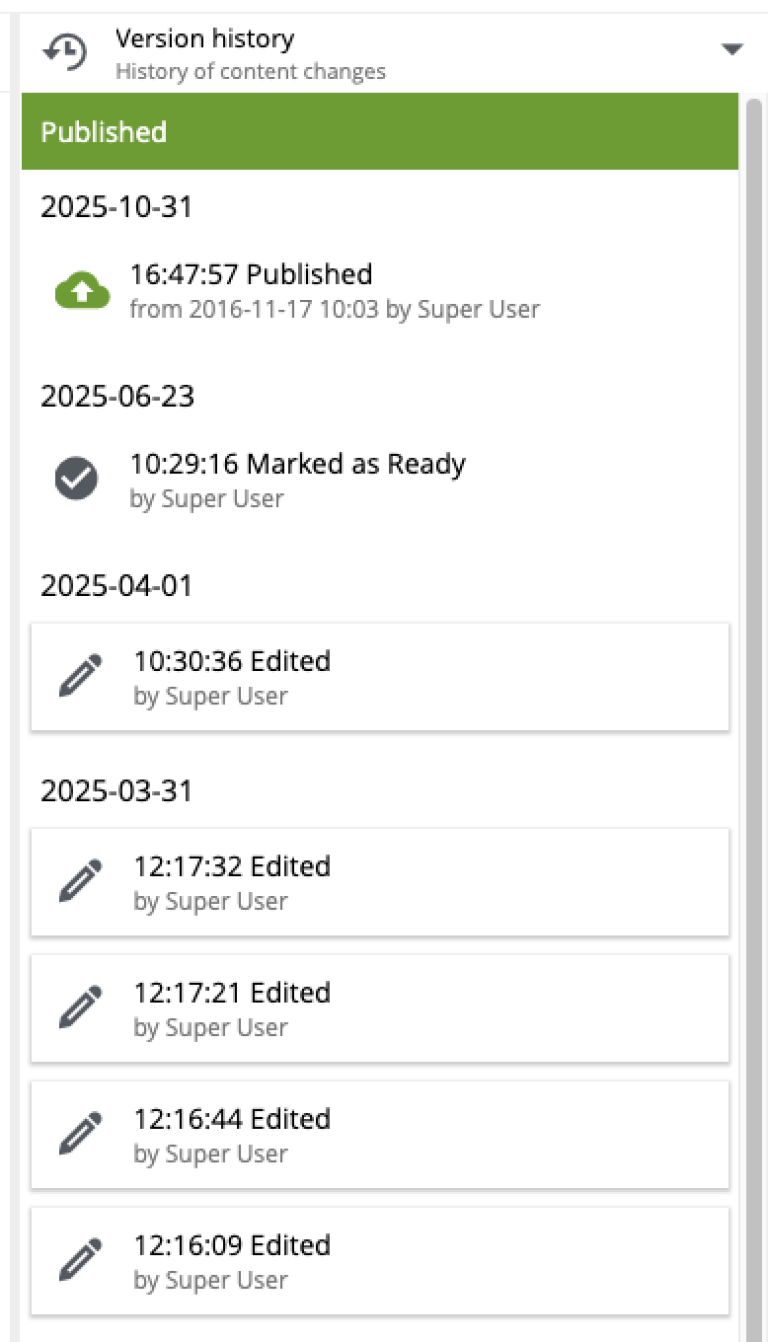
Task: Click the Version history panel scrollbar
Action: pos(753,700)
